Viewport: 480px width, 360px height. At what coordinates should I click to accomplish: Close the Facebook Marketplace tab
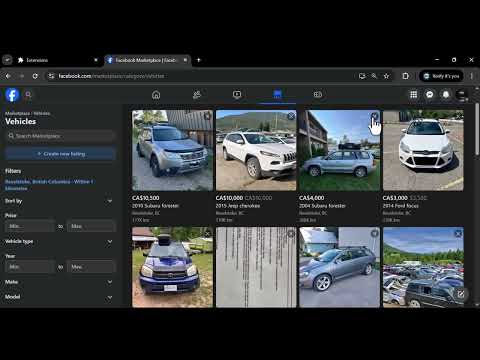[x=185, y=60]
